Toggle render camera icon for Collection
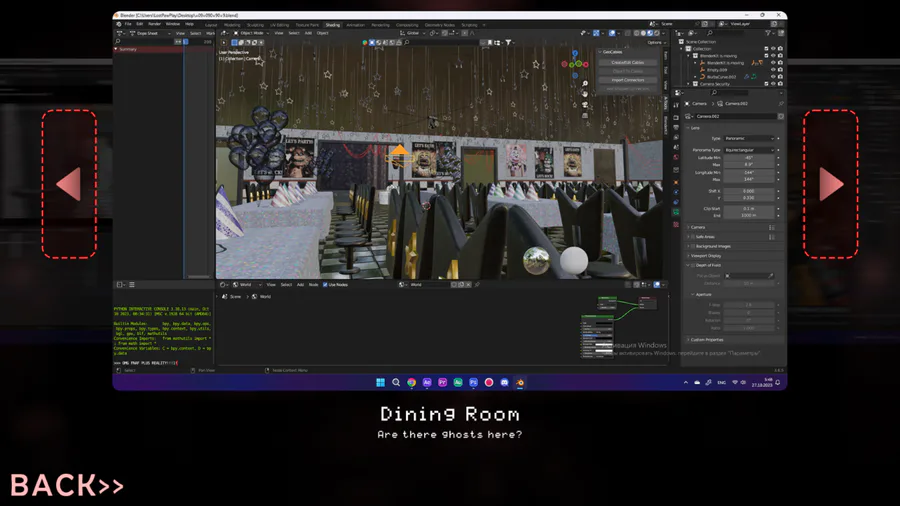This screenshot has height=506, width=900. (780, 49)
